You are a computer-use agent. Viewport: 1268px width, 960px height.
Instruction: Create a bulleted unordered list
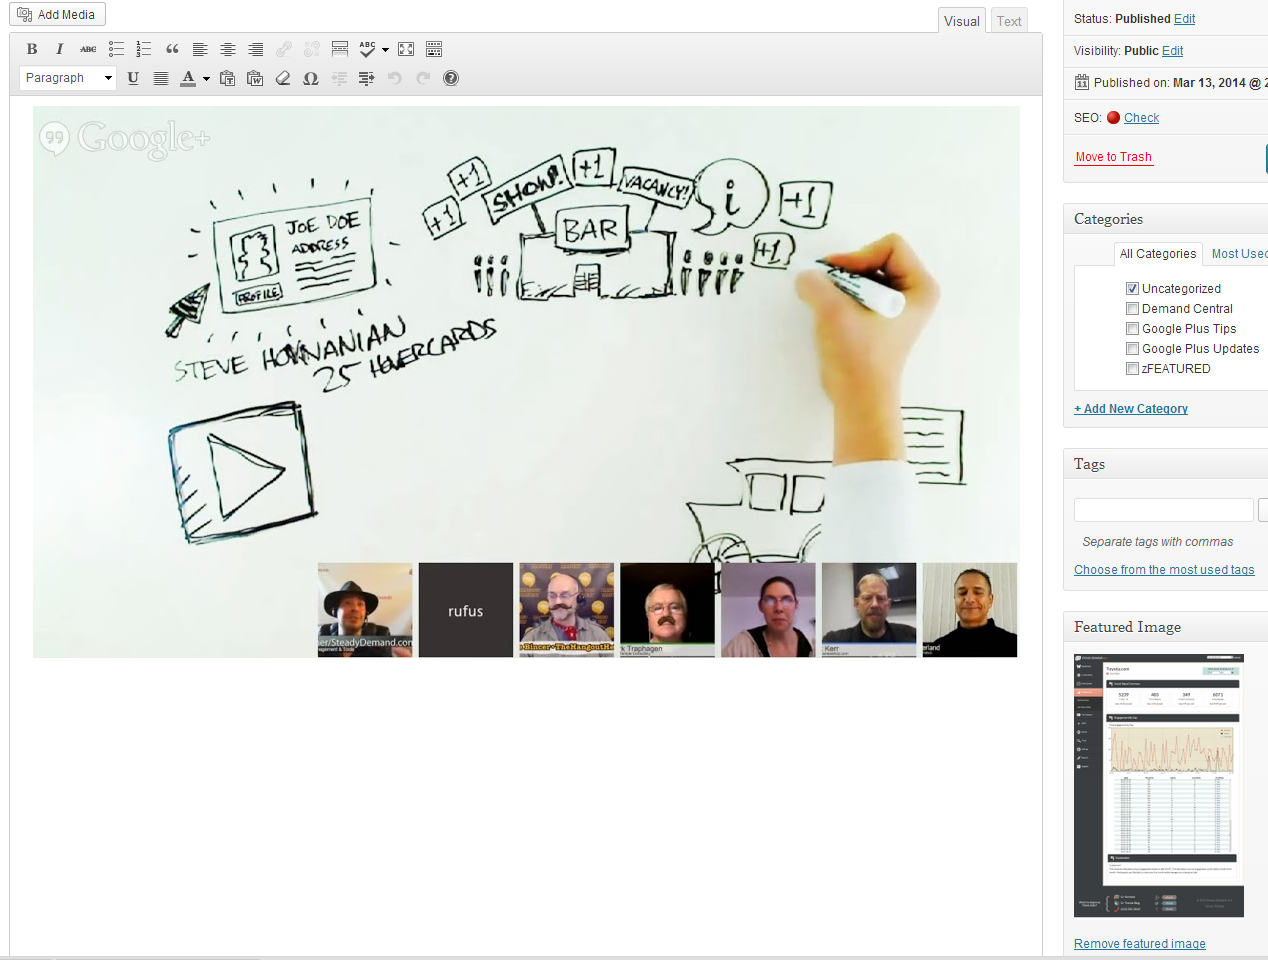point(116,49)
